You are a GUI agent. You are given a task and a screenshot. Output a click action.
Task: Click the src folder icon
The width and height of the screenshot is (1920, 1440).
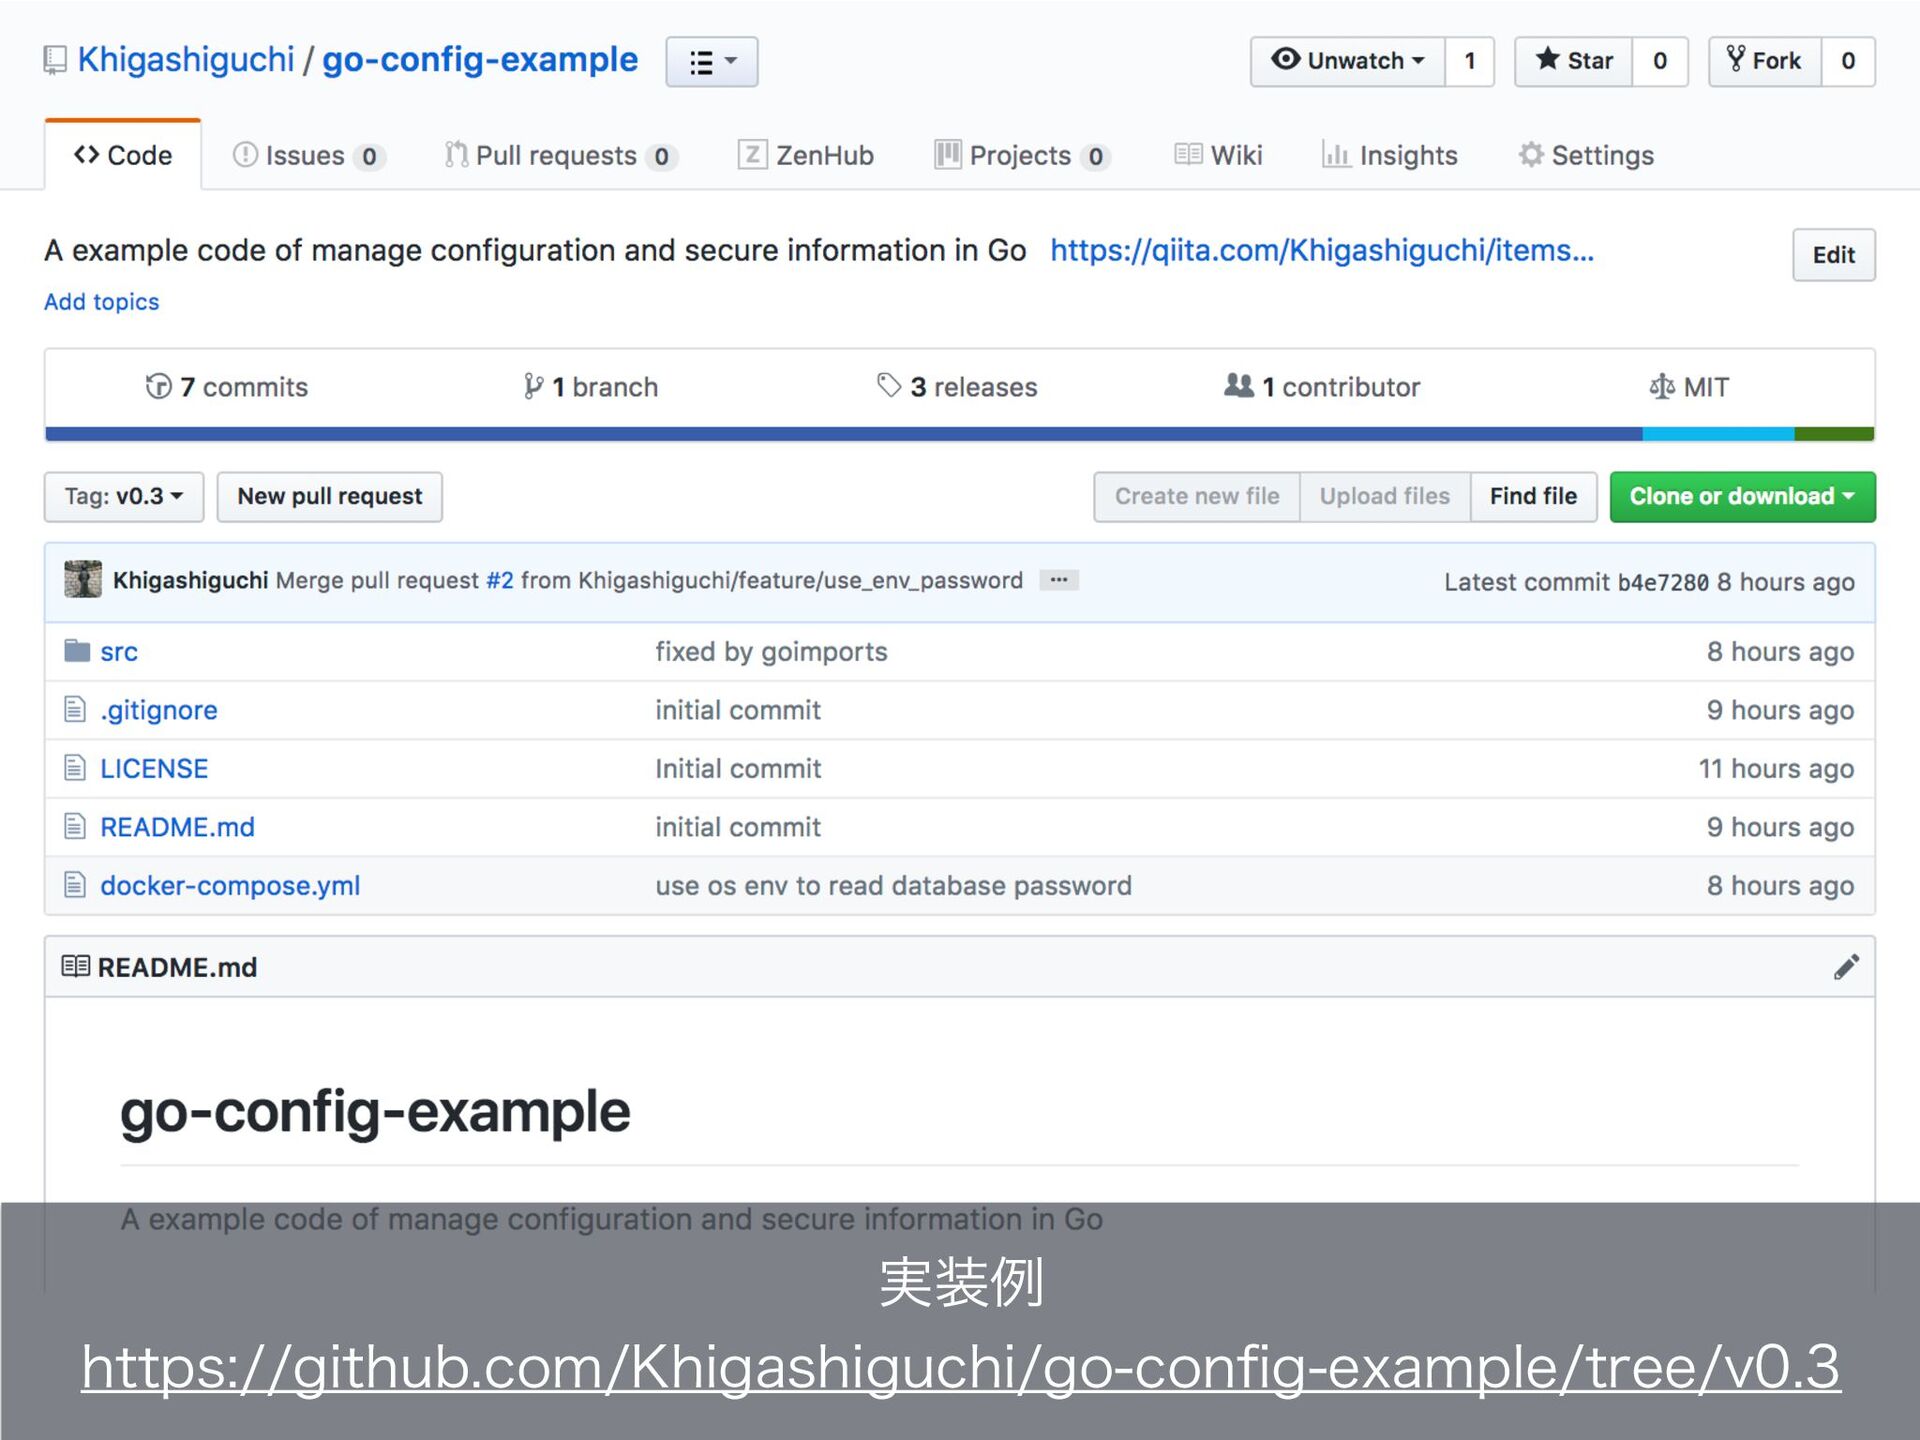tap(77, 651)
